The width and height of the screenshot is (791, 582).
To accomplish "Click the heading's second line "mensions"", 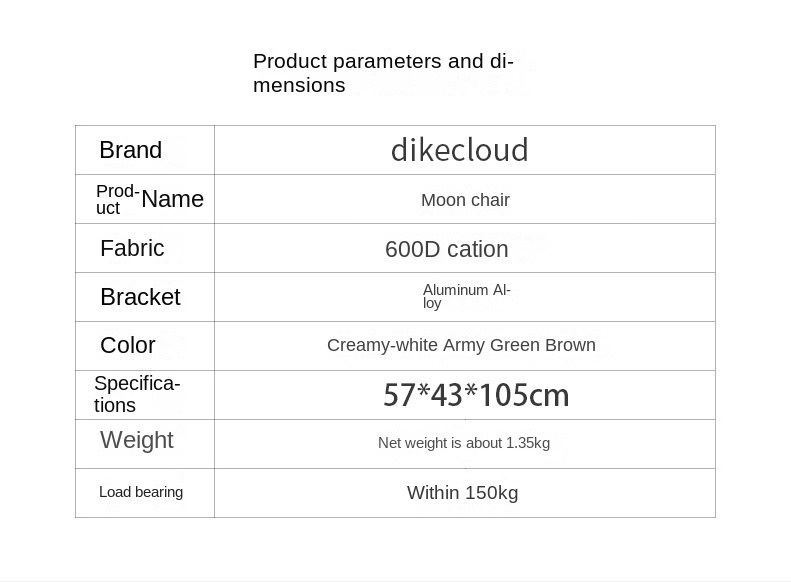I will pos(299,86).
